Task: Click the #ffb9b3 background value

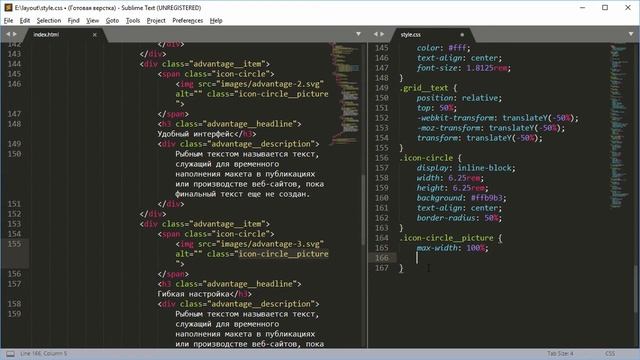Action: tap(487, 198)
